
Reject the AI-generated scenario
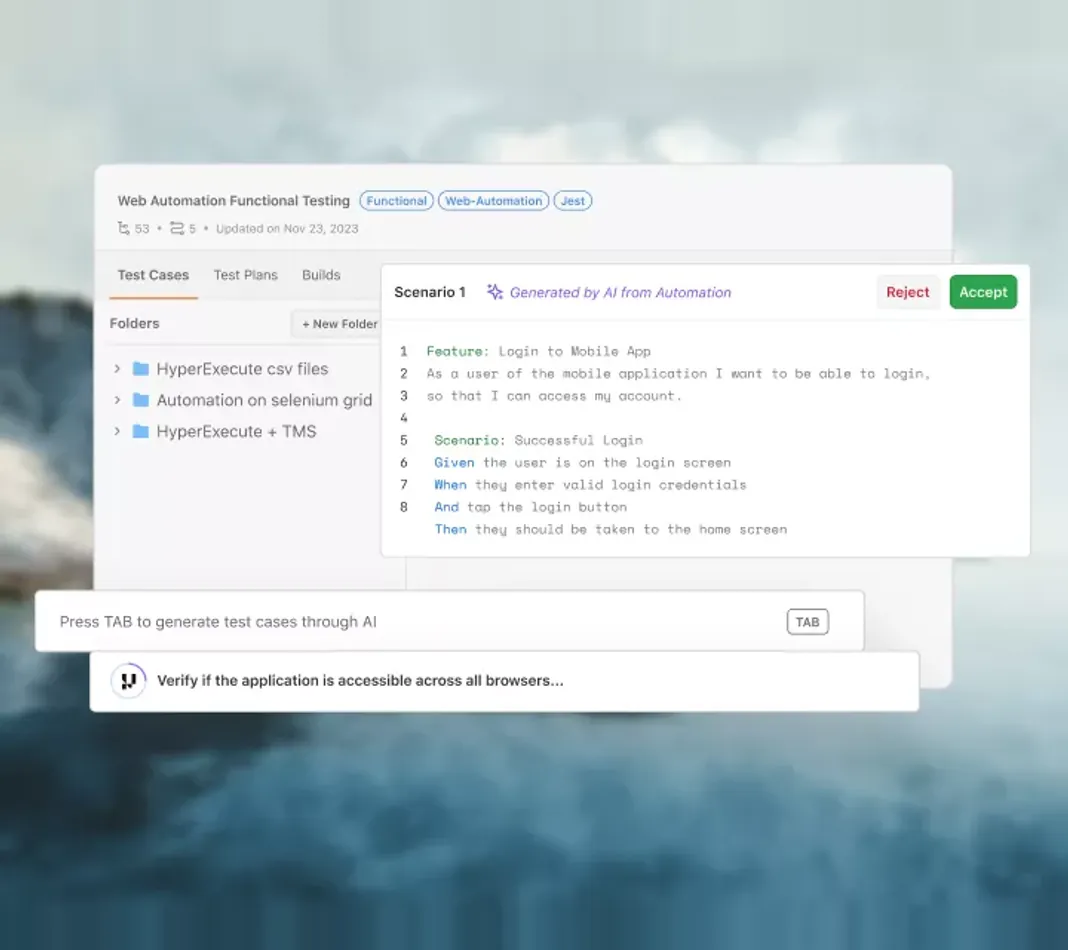coord(907,292)
